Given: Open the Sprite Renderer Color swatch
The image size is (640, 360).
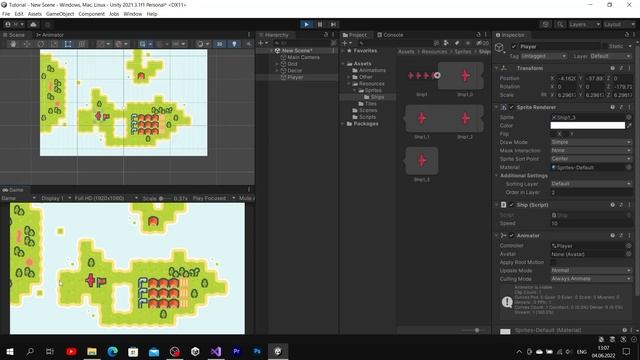Looking at the screenshot, I should [587, 126].
